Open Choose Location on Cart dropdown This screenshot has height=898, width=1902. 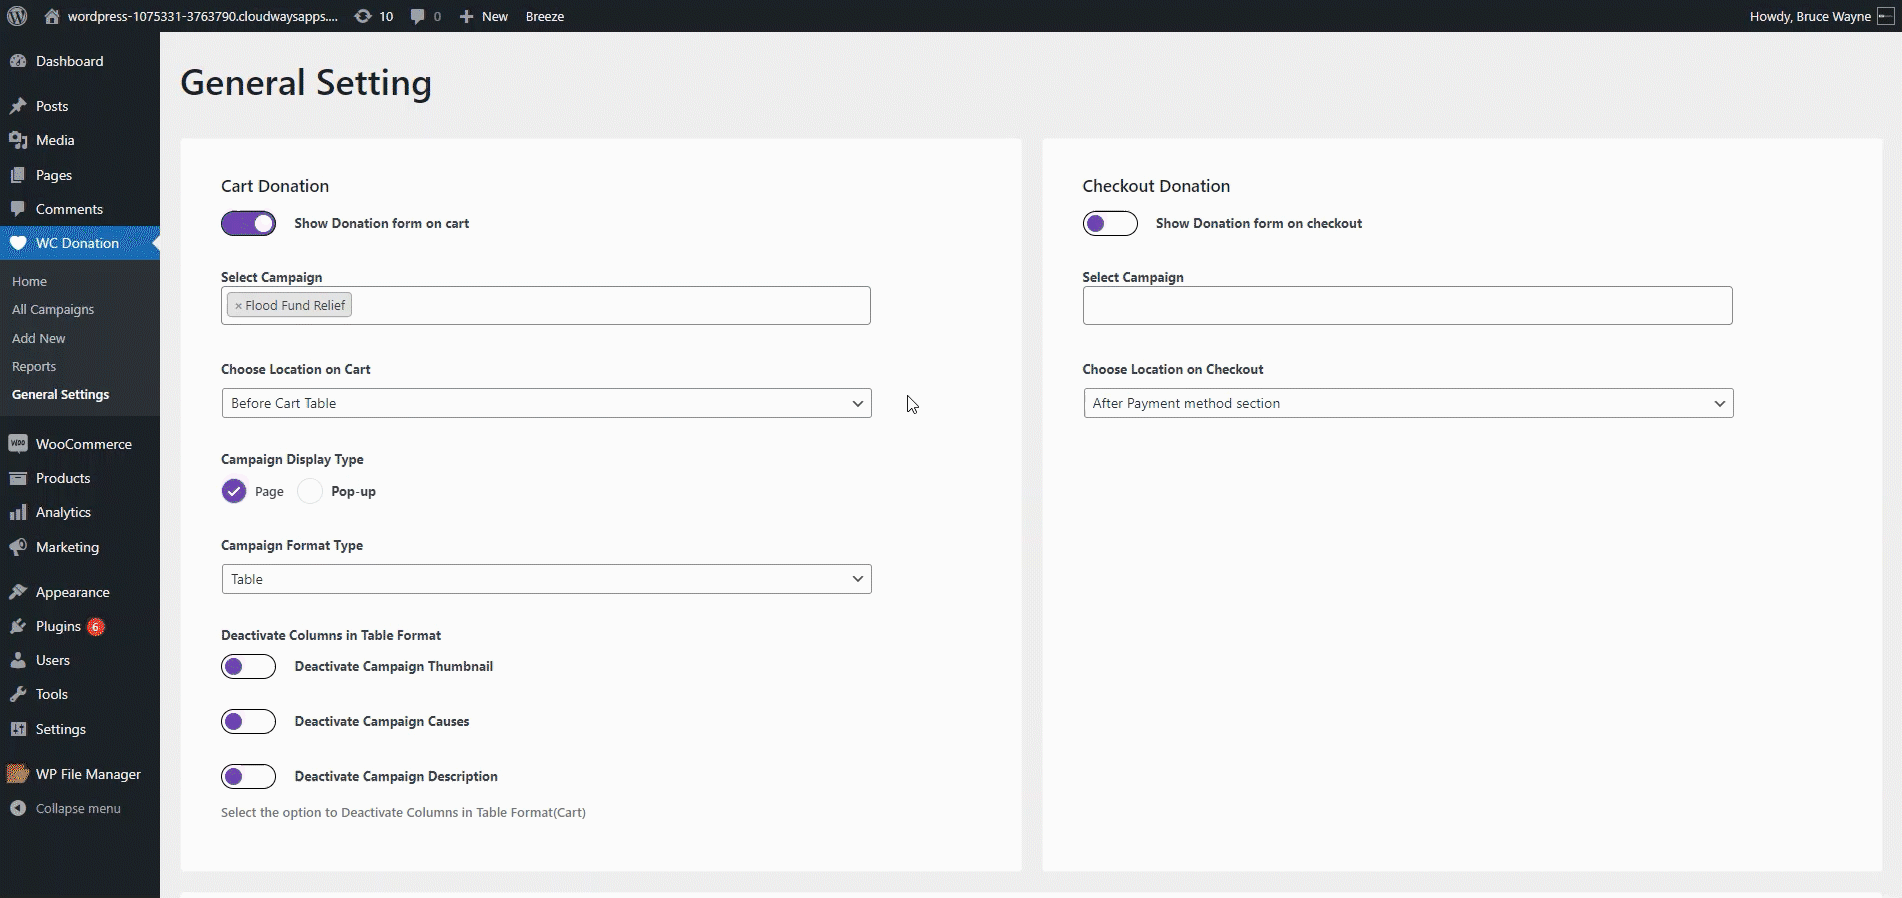(546, 403)
